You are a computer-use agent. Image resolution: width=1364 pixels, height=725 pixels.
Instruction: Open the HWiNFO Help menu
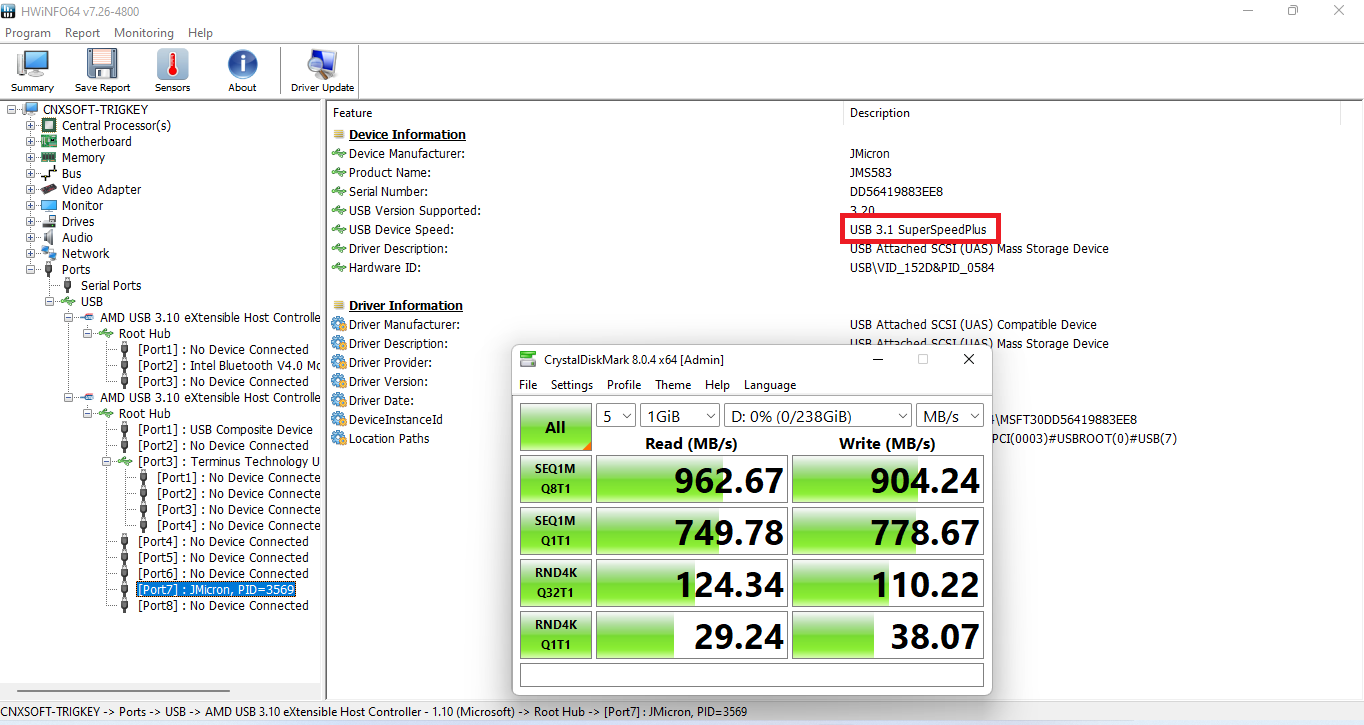[200, 33]
